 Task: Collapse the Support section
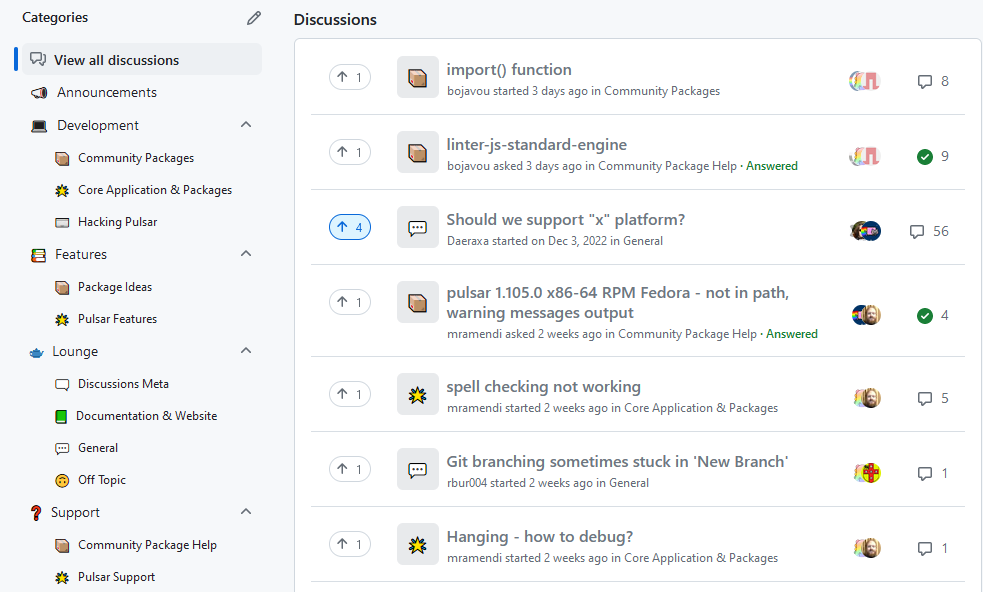[246, 512]
